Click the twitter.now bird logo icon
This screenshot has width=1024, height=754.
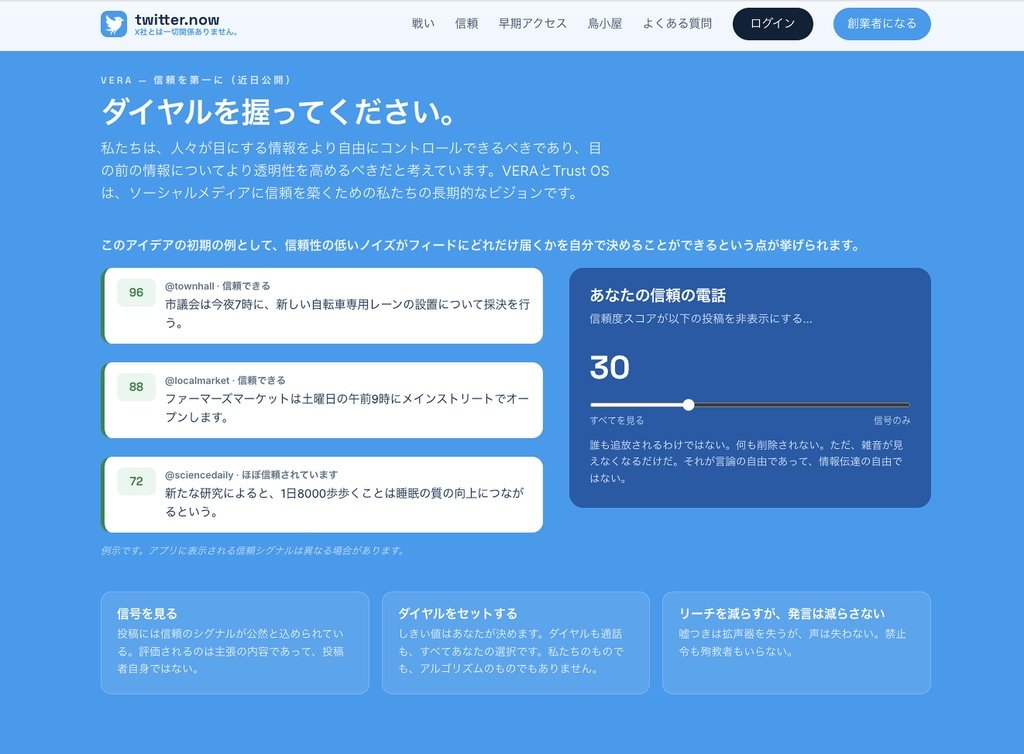coord(114,24)
